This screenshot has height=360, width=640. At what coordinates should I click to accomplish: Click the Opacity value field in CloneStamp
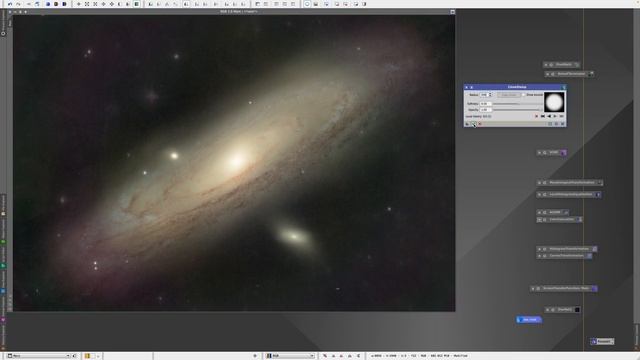tap(486, 110)
